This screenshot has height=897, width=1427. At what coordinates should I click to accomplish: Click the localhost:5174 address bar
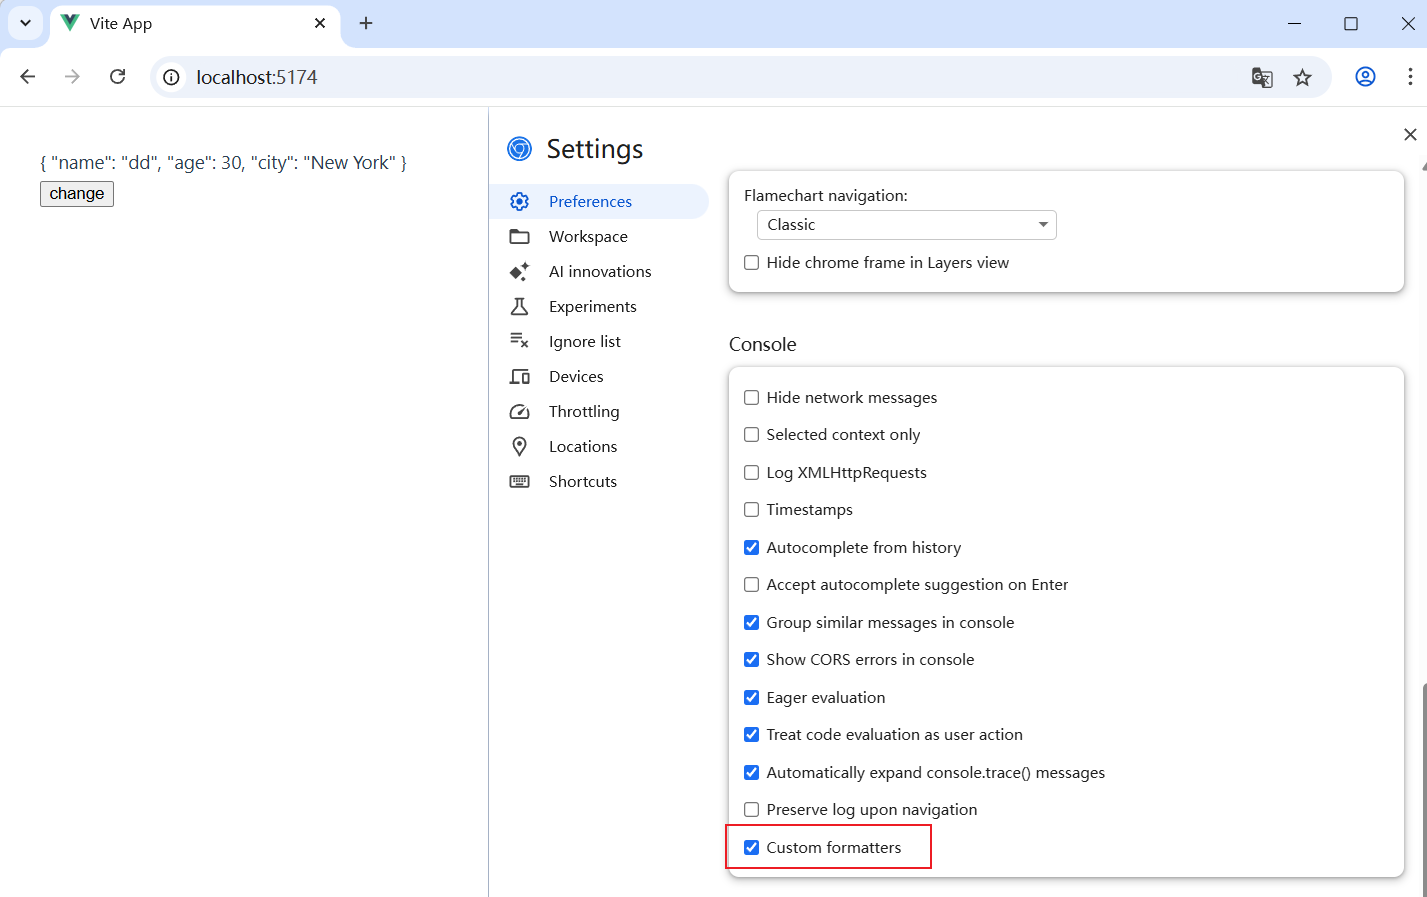(x=700, y=77)
